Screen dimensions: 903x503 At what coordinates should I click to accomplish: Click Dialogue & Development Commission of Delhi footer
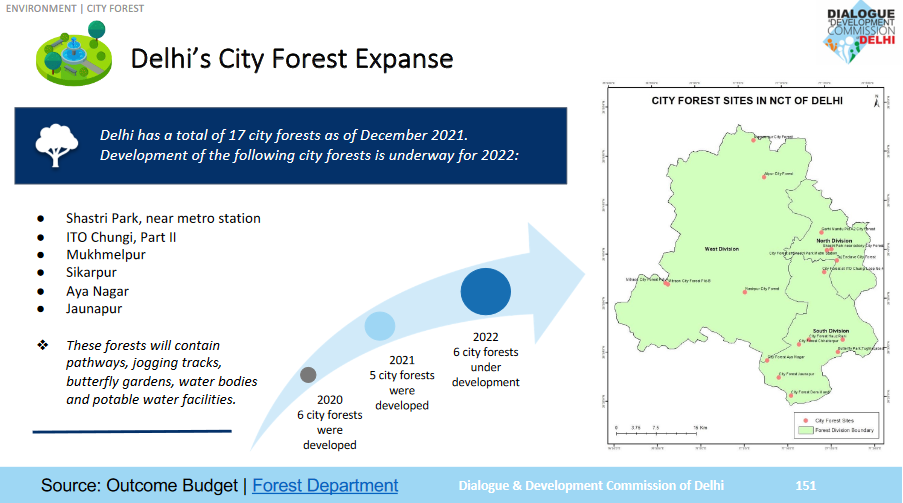591,486
